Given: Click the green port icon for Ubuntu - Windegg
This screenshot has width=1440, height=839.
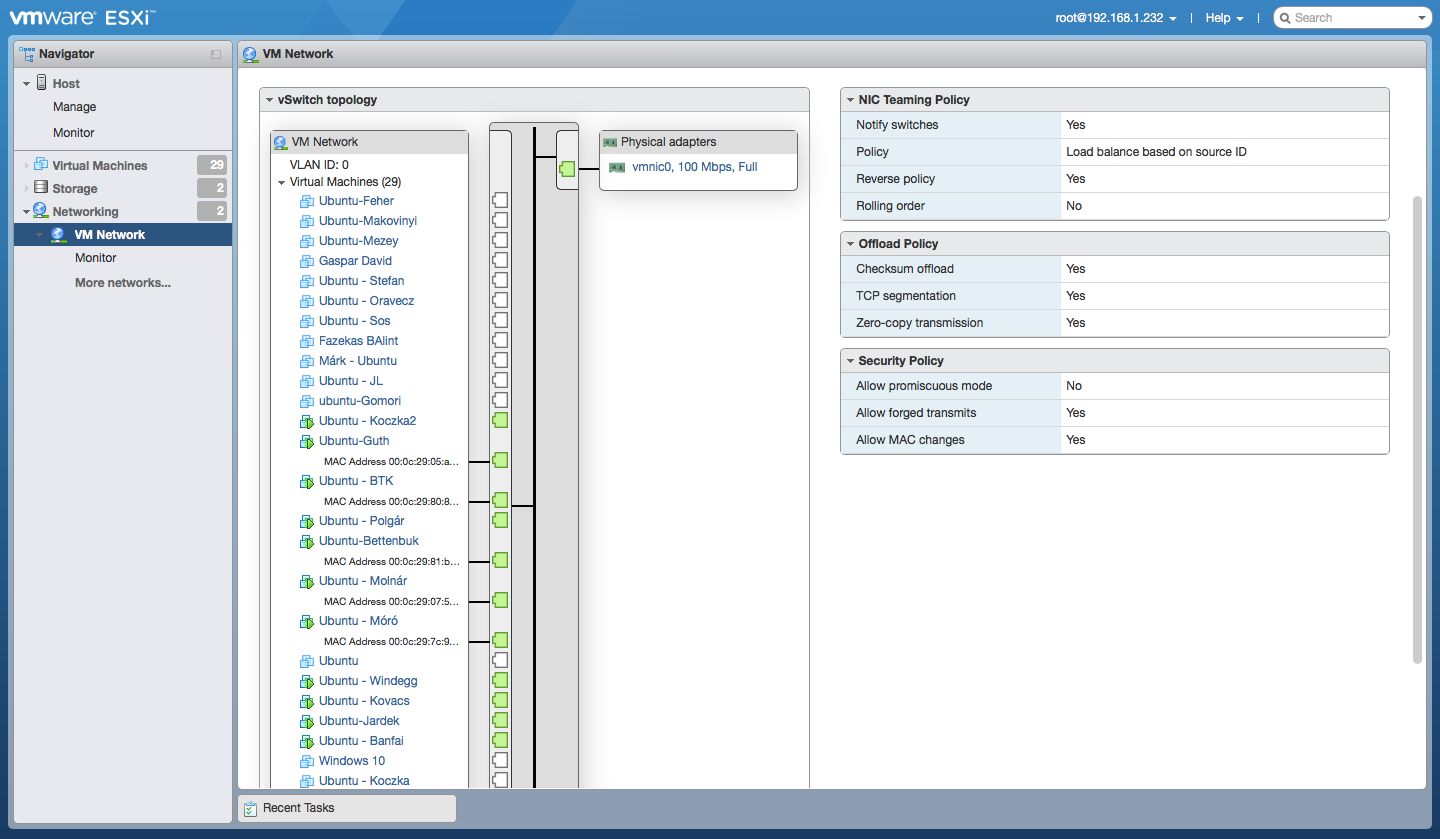Looking at the screenshot, I should click(500, 680).
